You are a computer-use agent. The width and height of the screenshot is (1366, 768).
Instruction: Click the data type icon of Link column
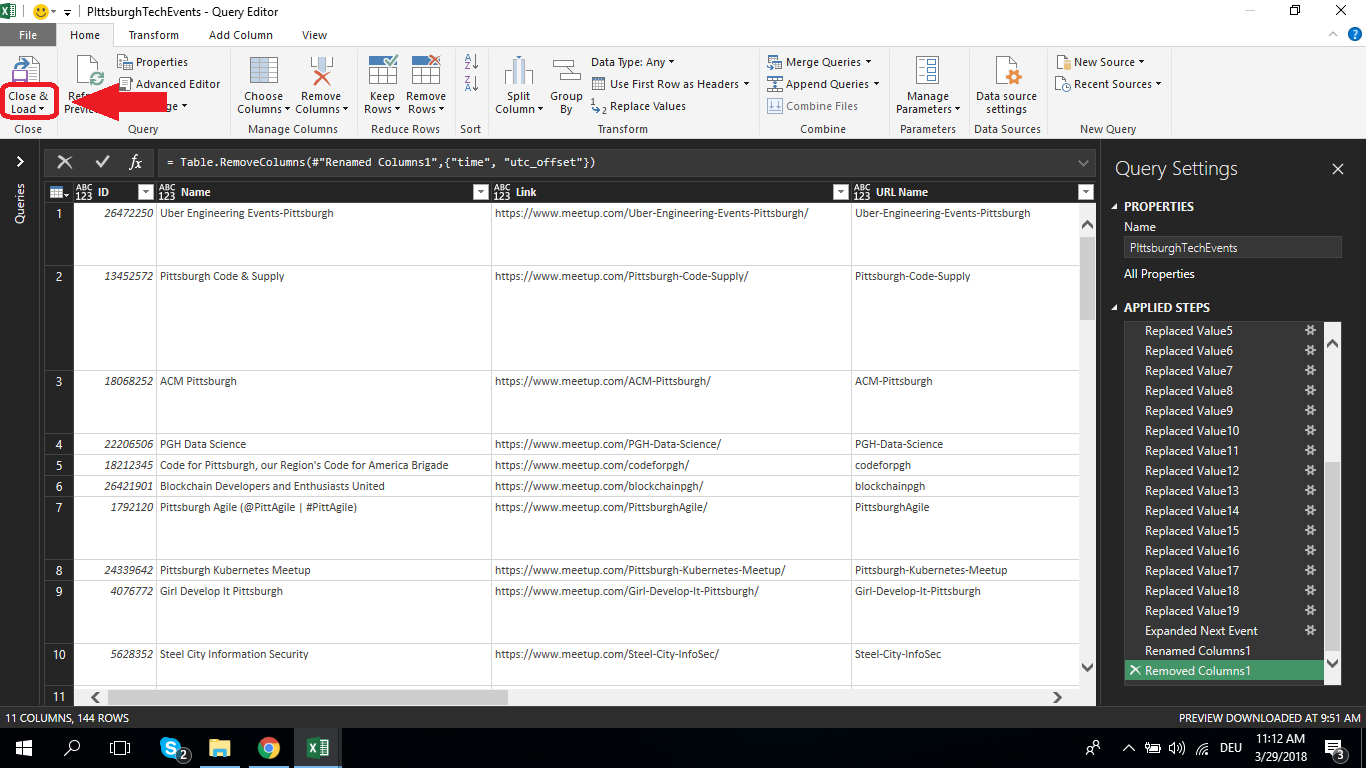pyautogui.click(x=502, y=192)
